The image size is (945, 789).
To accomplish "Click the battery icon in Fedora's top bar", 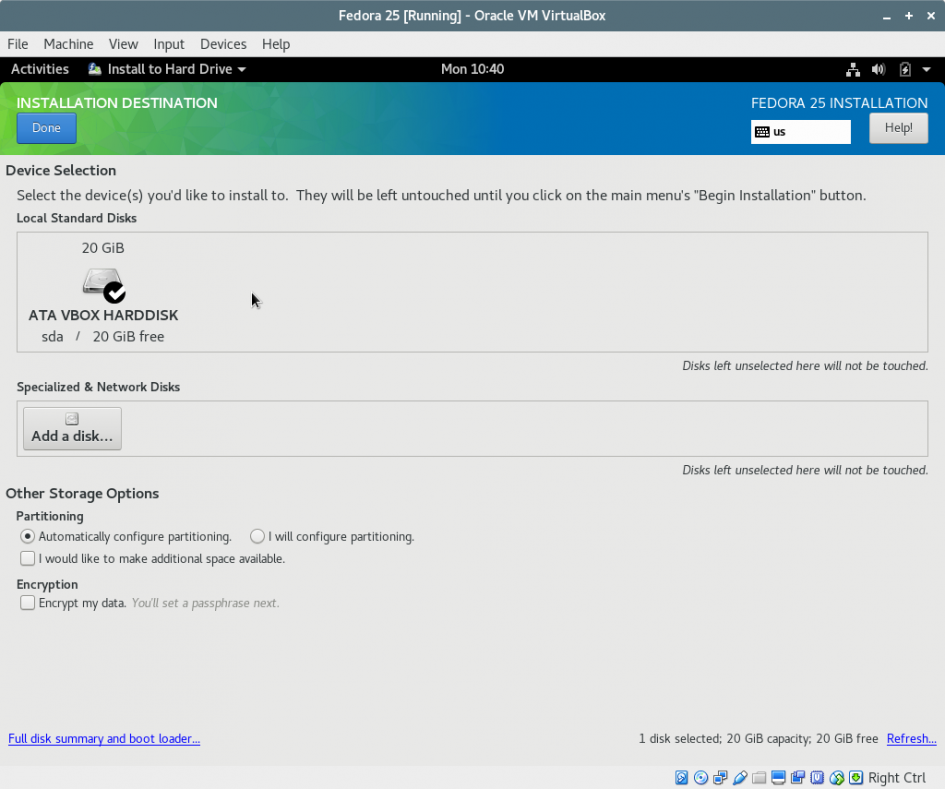I will click(903, 69).
